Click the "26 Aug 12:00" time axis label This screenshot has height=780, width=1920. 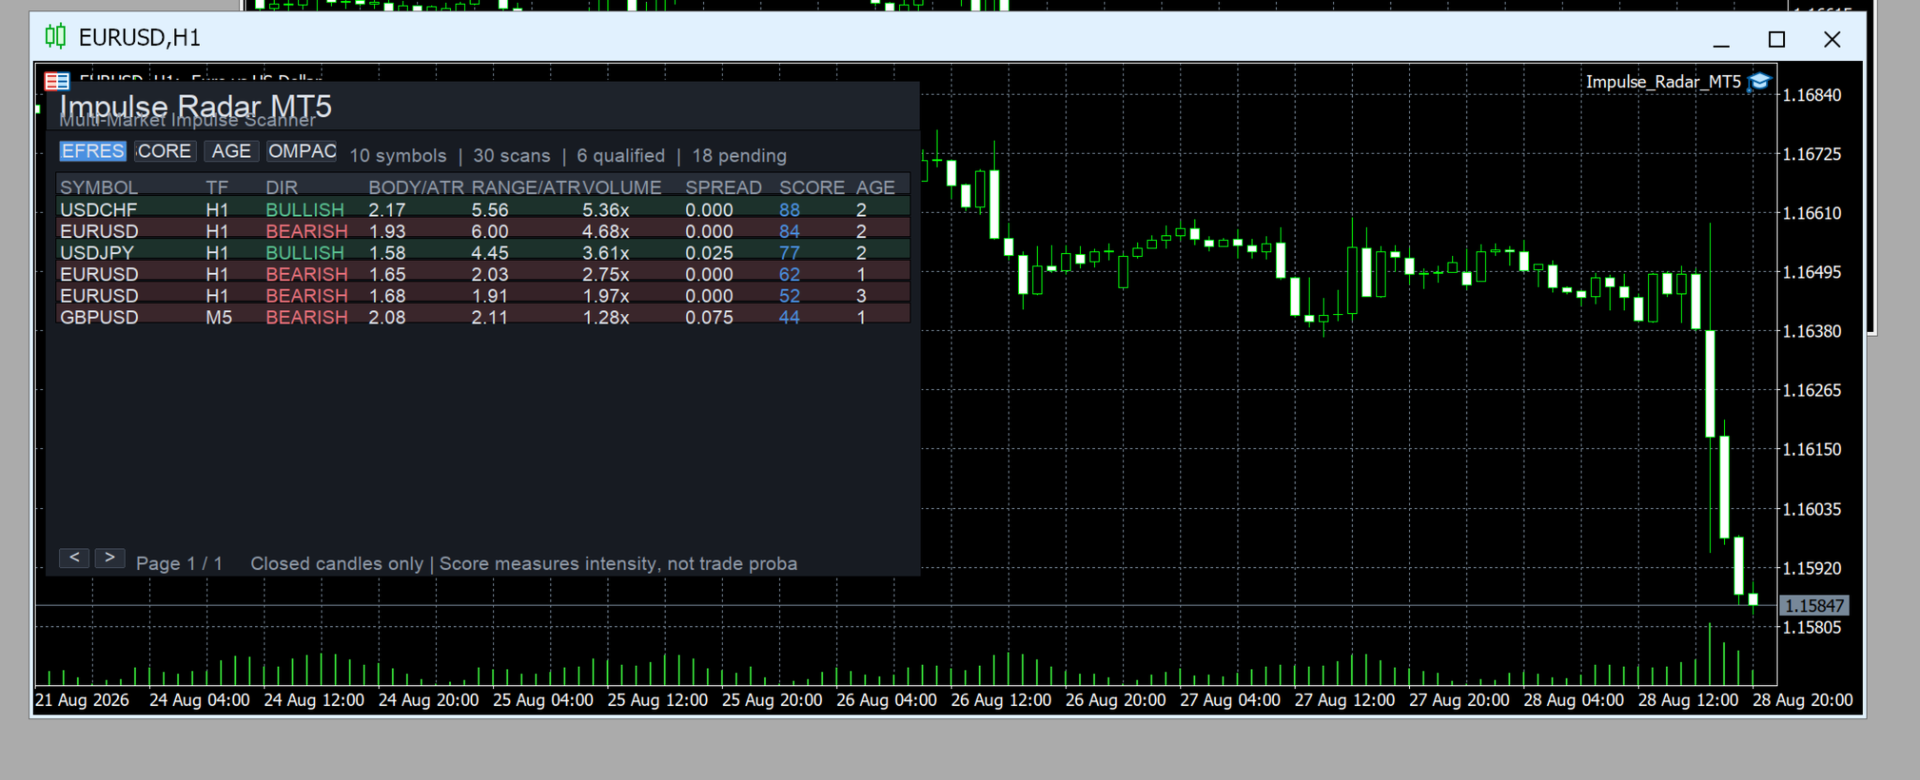1001,700
